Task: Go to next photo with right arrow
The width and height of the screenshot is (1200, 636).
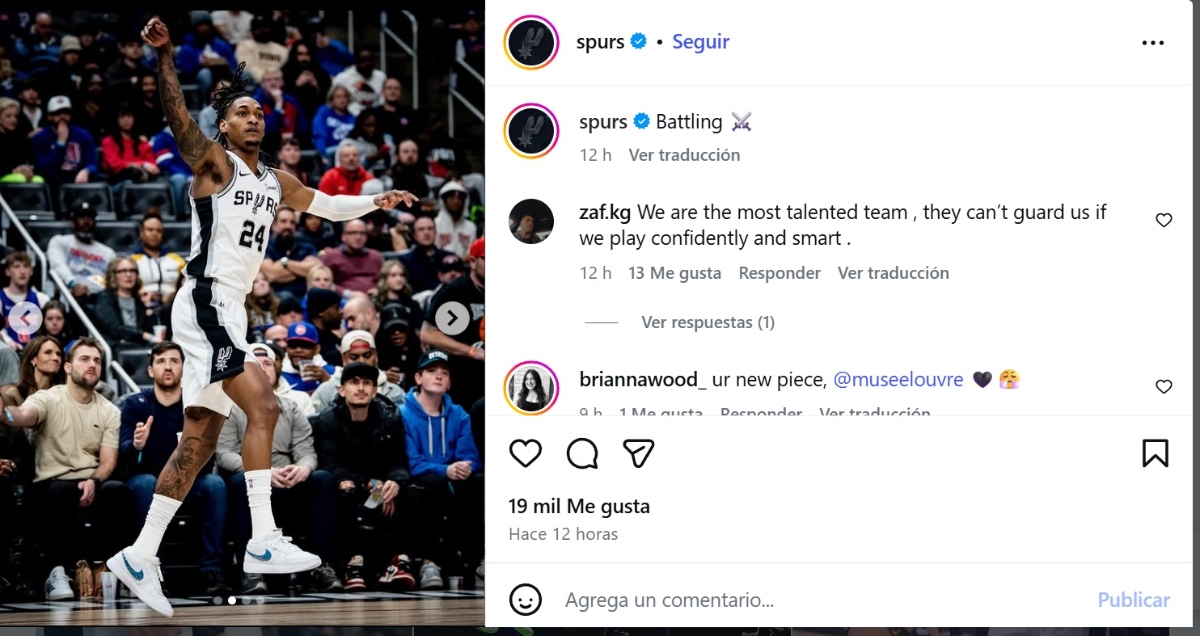Action: (x=452, y=318)
